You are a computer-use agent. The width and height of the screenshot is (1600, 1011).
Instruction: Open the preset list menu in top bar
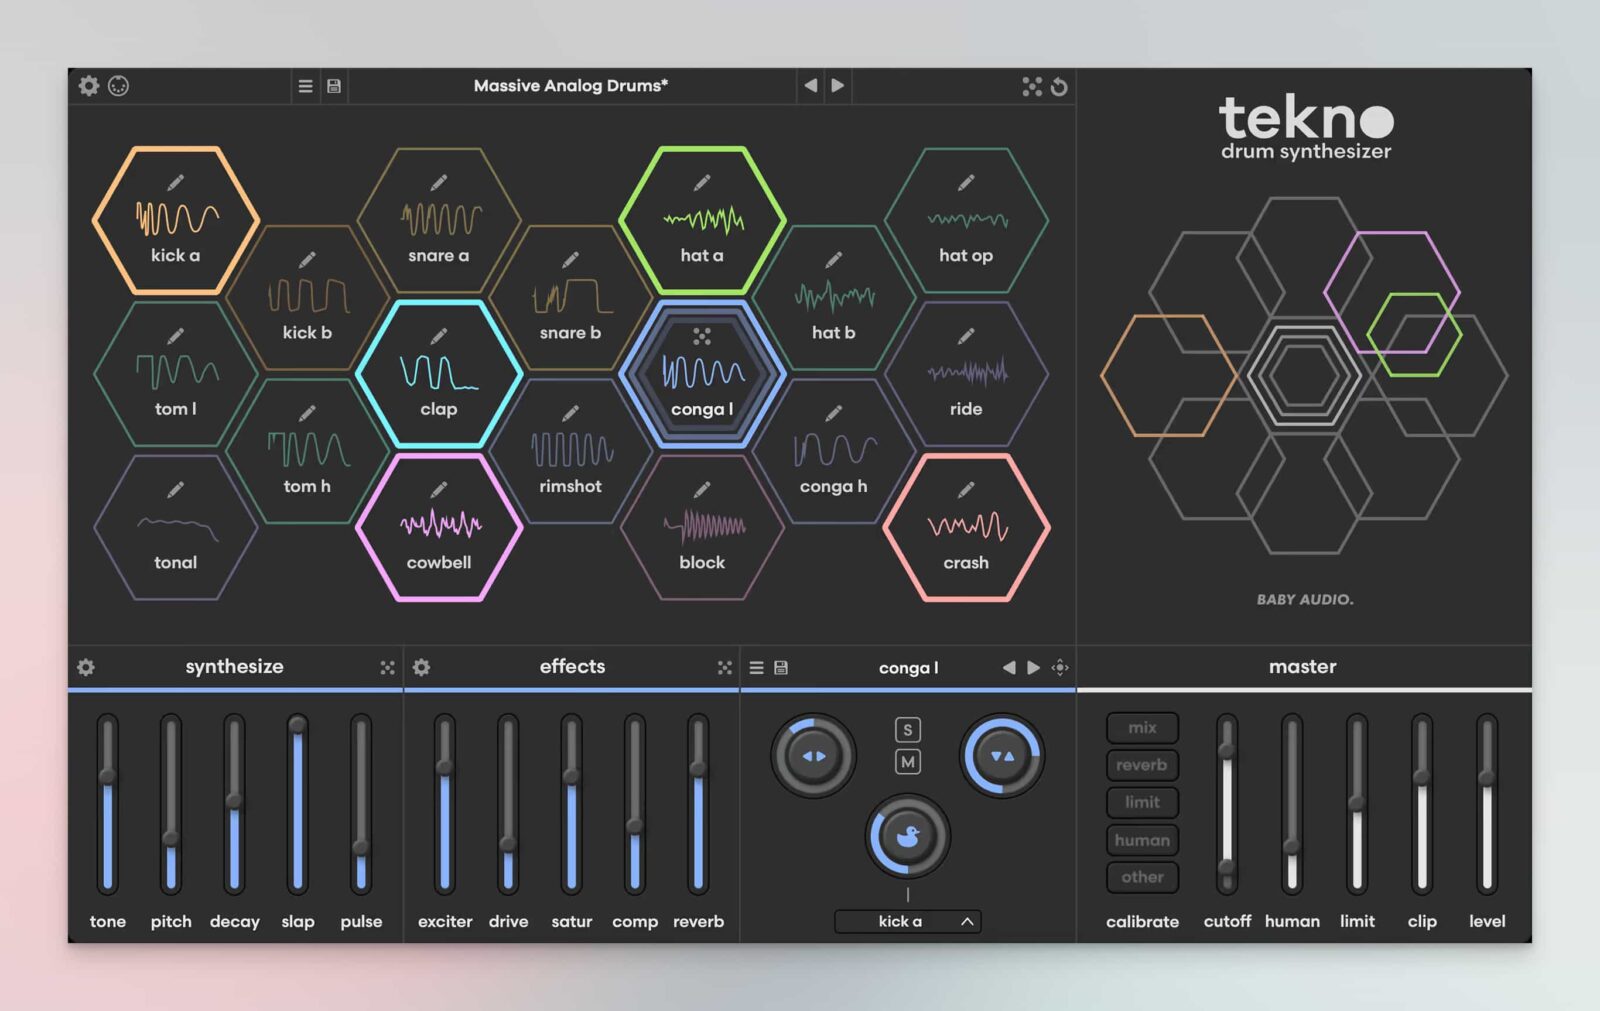click(306, 86)
